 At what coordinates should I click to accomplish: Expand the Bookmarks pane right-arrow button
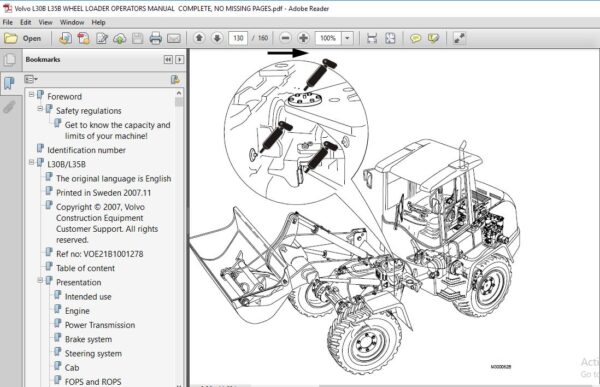[179, 59]
